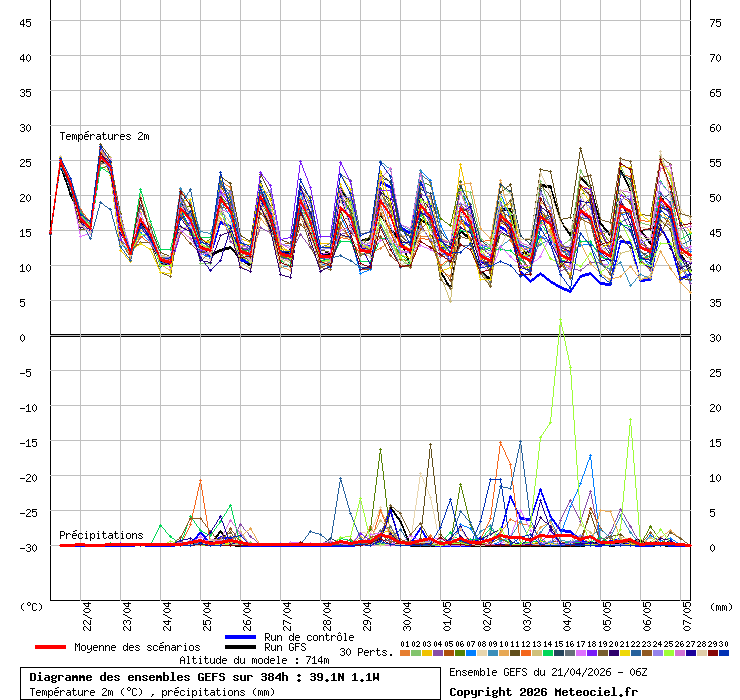
Task: Click the '(°C)' unit label on left axis
Action: click(32, 606)
